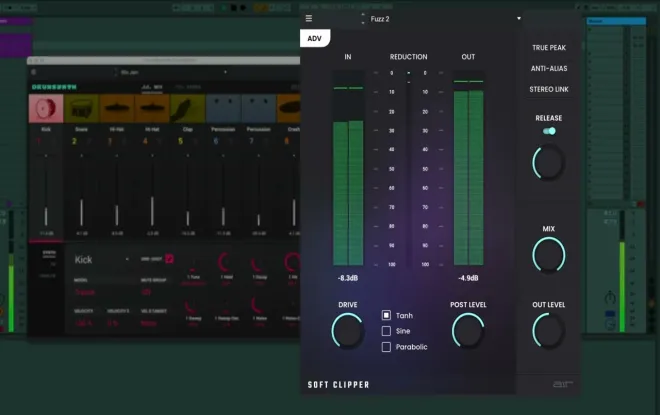
Task: Click the Fuzz 2 preset name
Action: click(380, 19)
